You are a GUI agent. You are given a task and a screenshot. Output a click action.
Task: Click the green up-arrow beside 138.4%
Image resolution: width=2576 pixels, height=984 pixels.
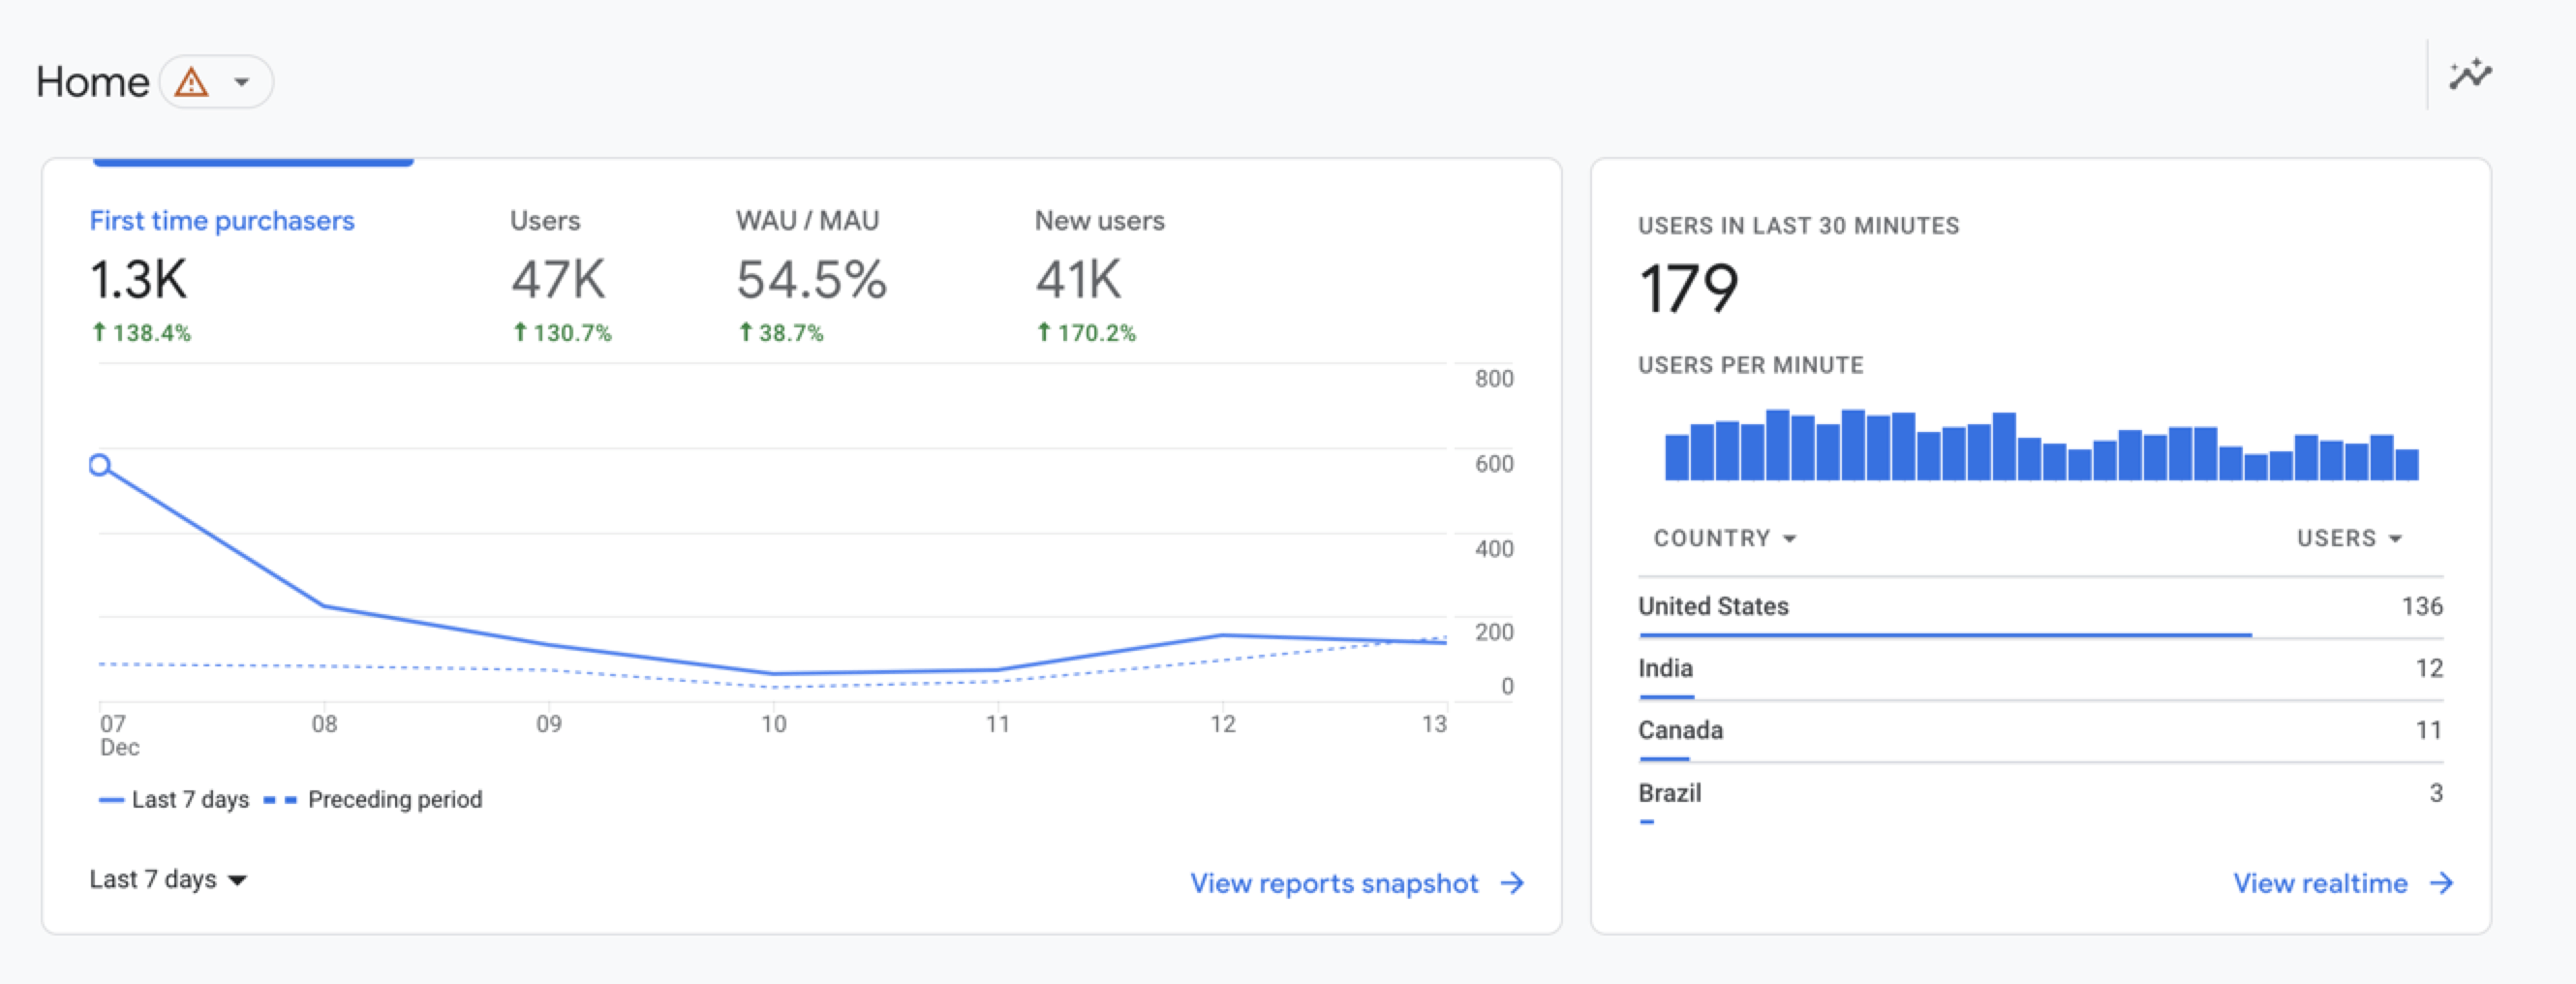tap(99, 331)
